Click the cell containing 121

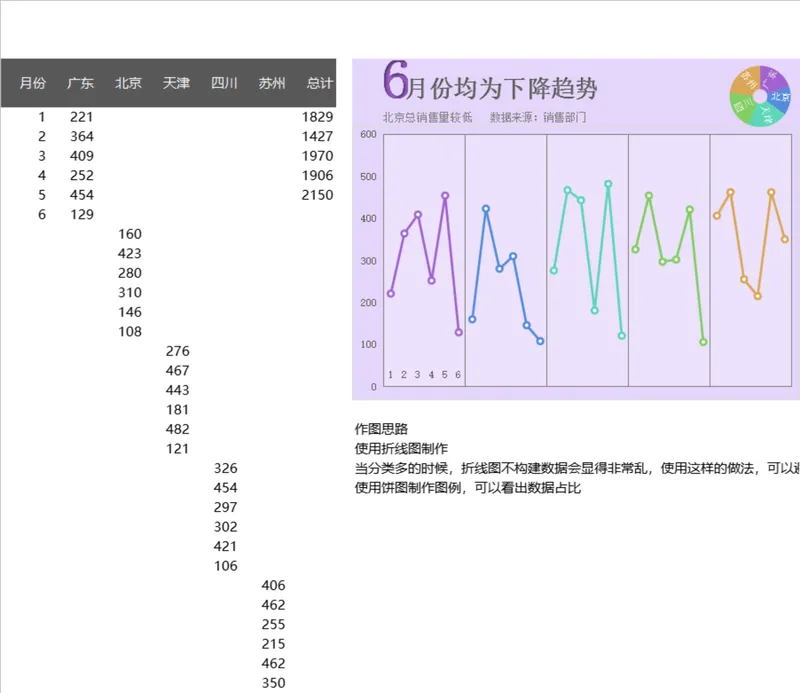tap(178, 449)
